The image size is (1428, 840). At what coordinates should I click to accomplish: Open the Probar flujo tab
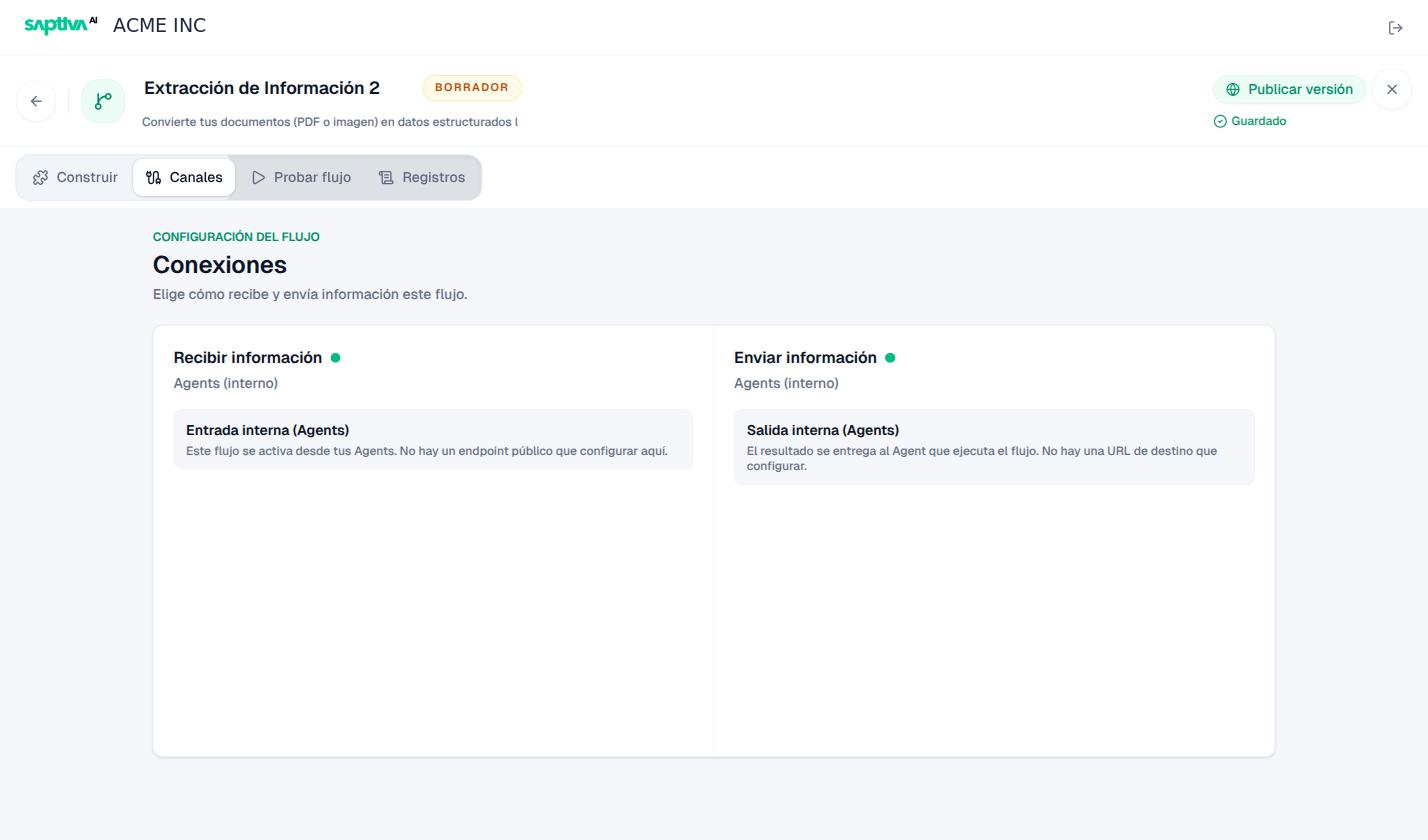click(301, 177)
